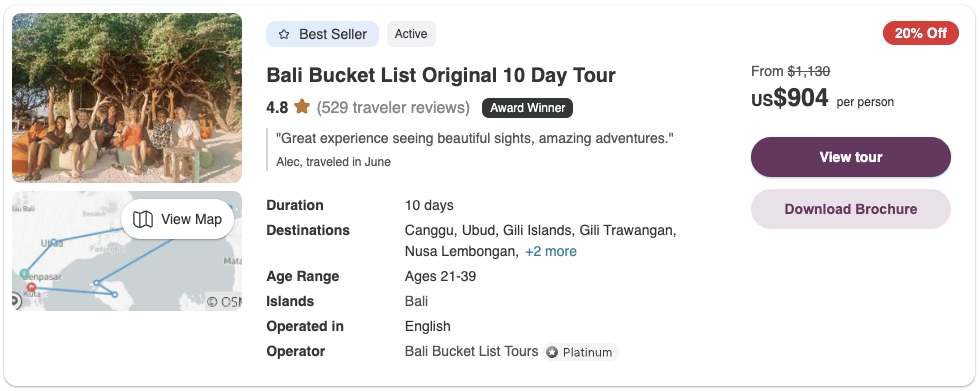This screenshot has width=980, height=391.
Task: Expand destinations with +2 more
Action: tap(551, 252)
